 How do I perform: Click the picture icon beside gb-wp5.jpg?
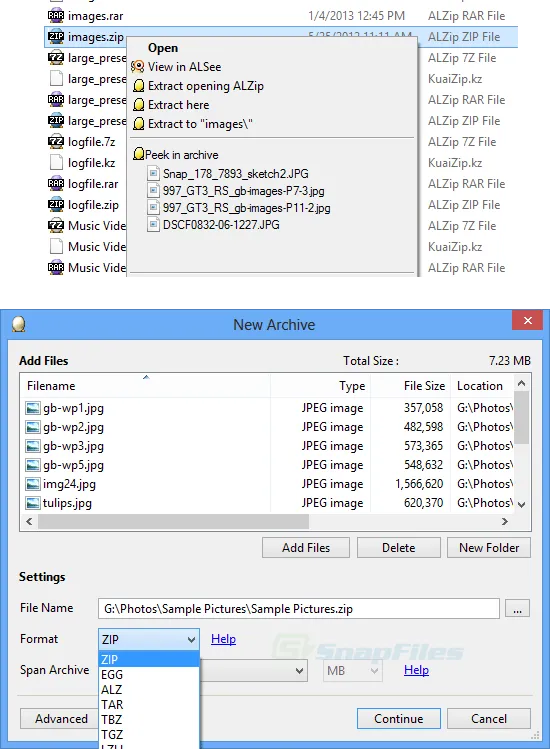(x=33, y=465)
